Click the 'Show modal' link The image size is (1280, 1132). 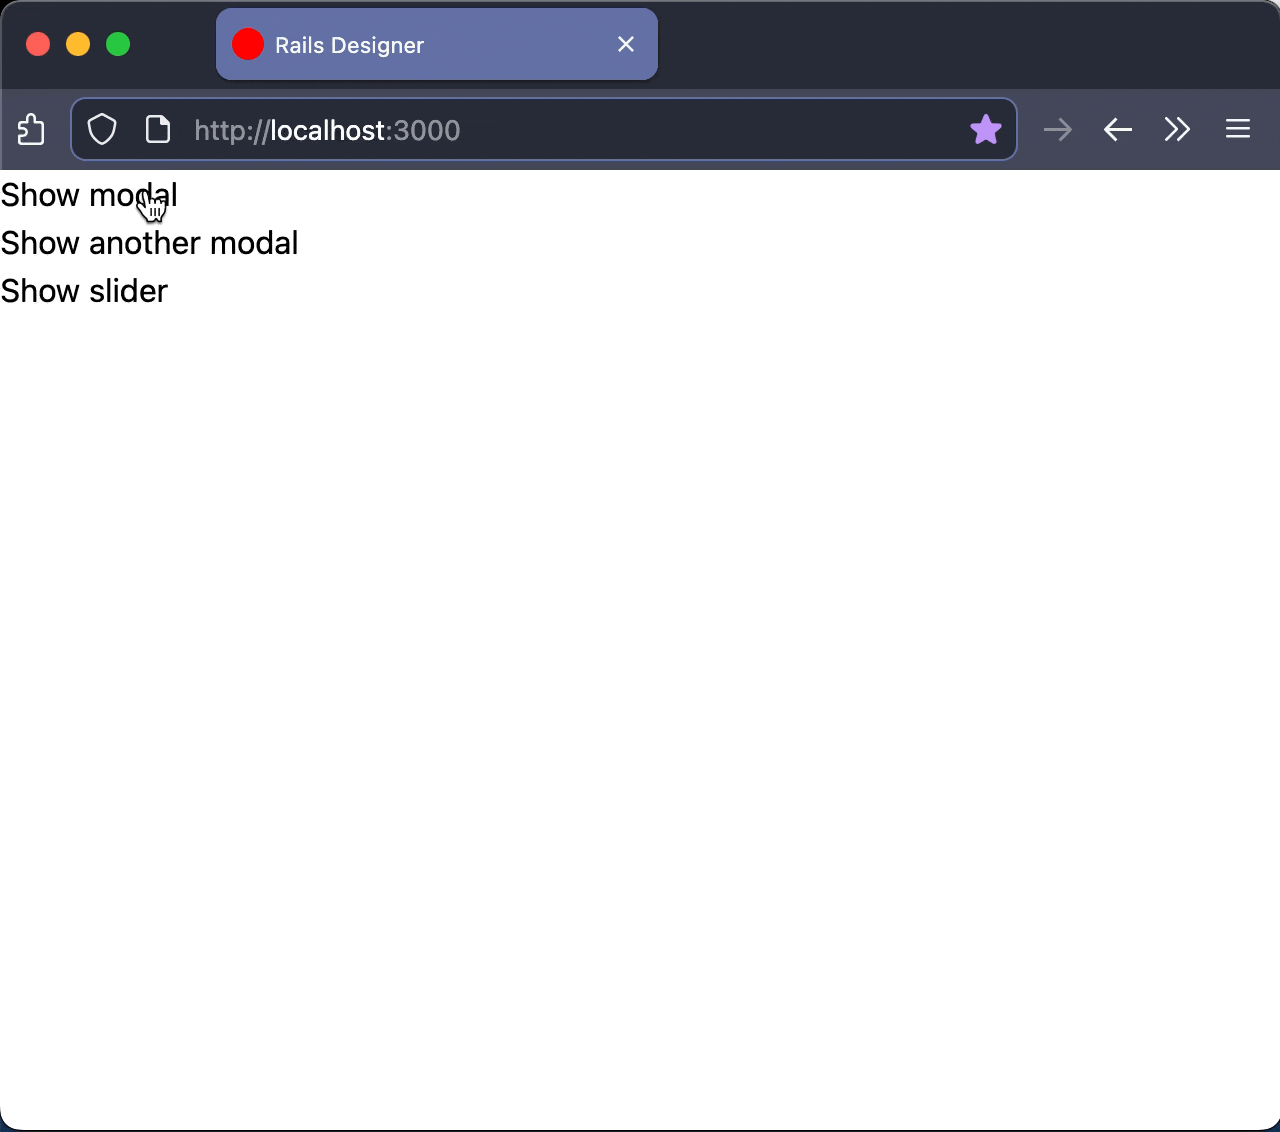pos(89,195)
